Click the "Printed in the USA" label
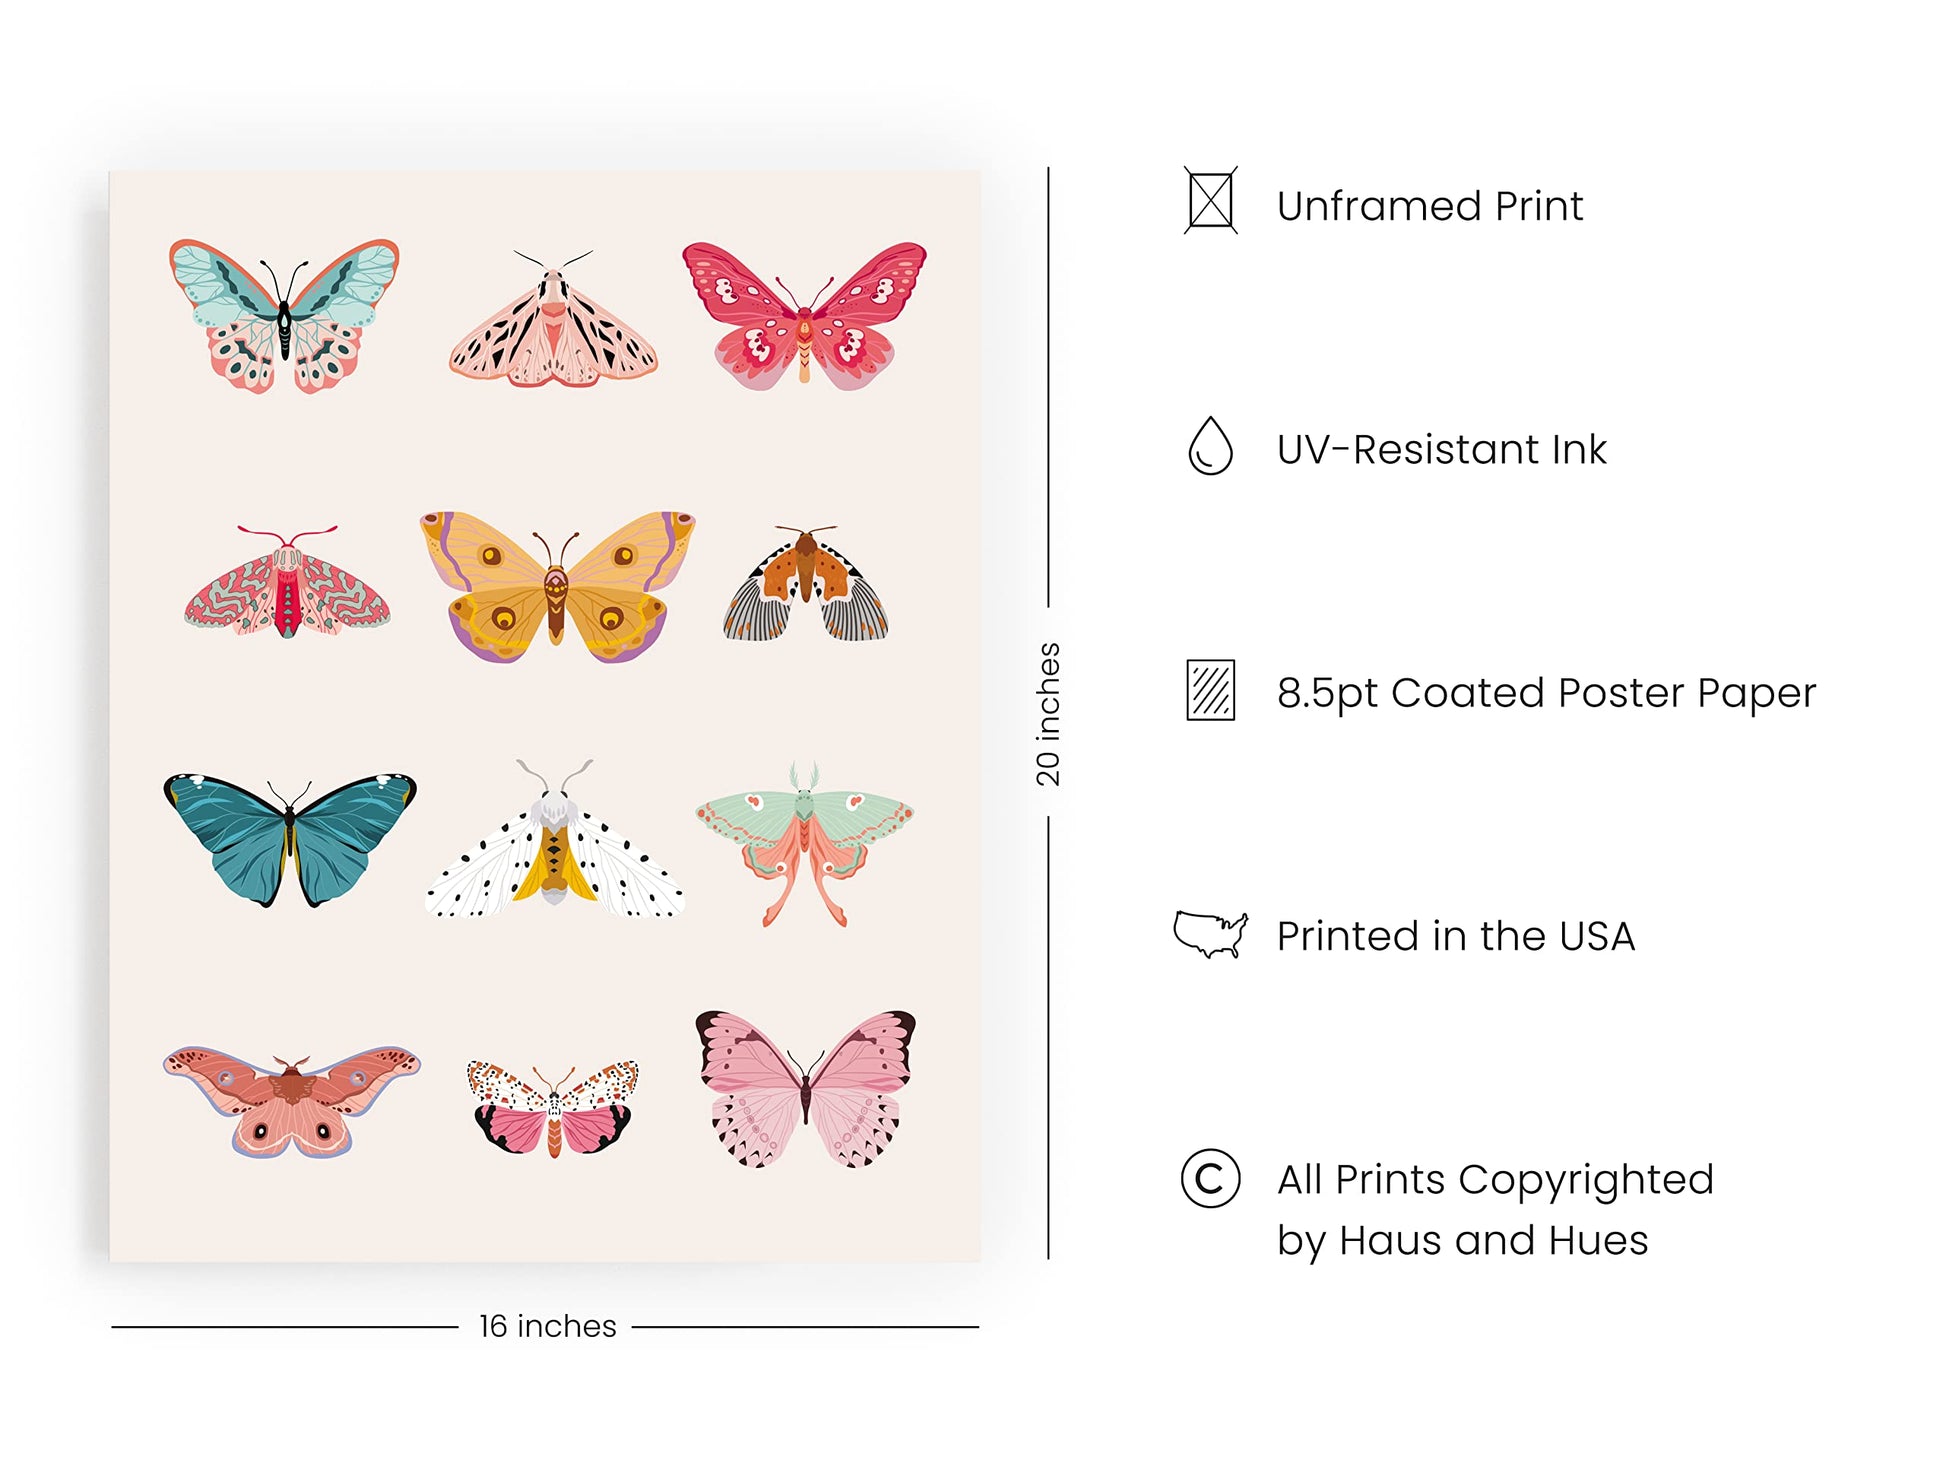The height and width of the screenshot is (1460, 1946). pos(1455,937)
